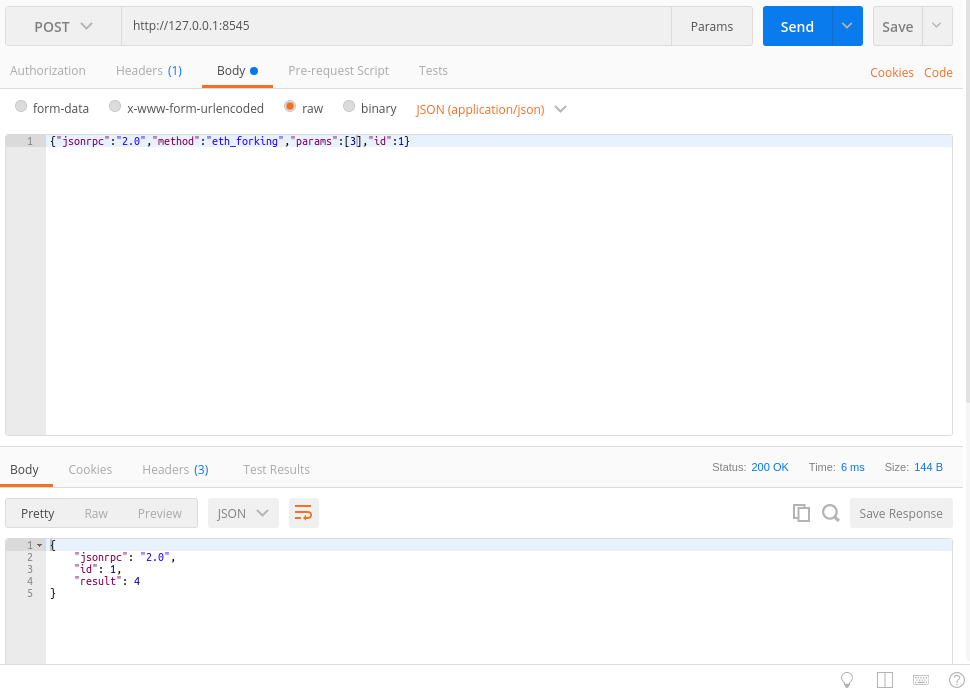The height and width of the screenshot is (693, 970).
Task: Click into request body JSON editor line
Action: [499, 141]
